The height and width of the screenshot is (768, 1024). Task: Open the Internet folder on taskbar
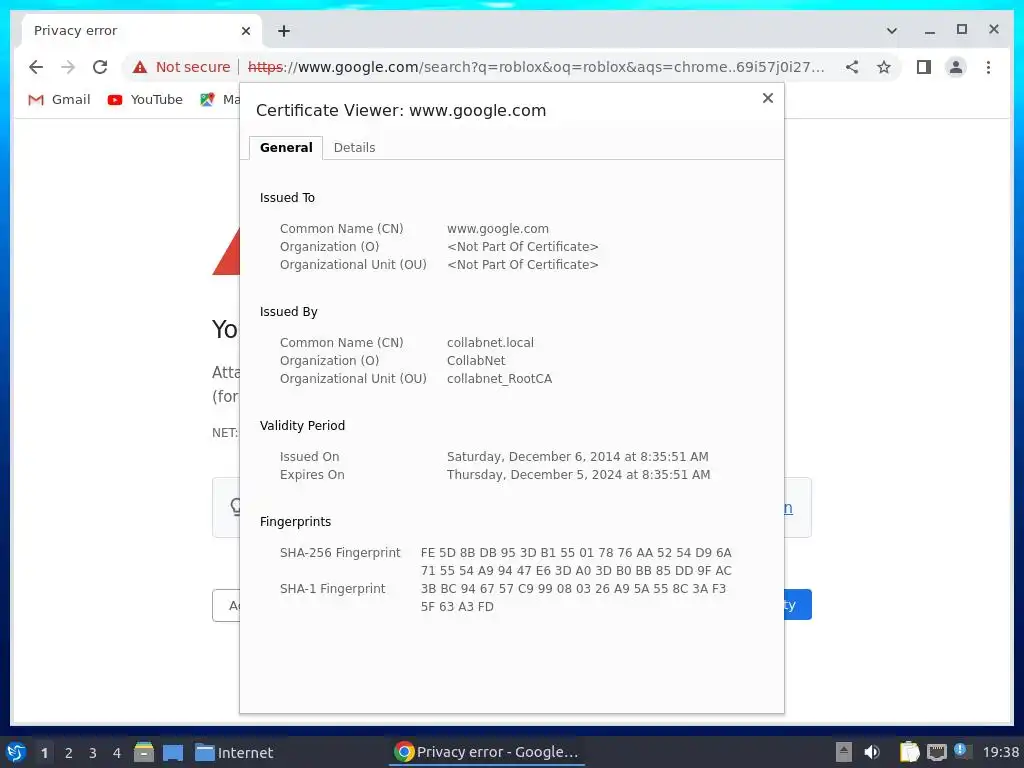click(x=234, y=752)
